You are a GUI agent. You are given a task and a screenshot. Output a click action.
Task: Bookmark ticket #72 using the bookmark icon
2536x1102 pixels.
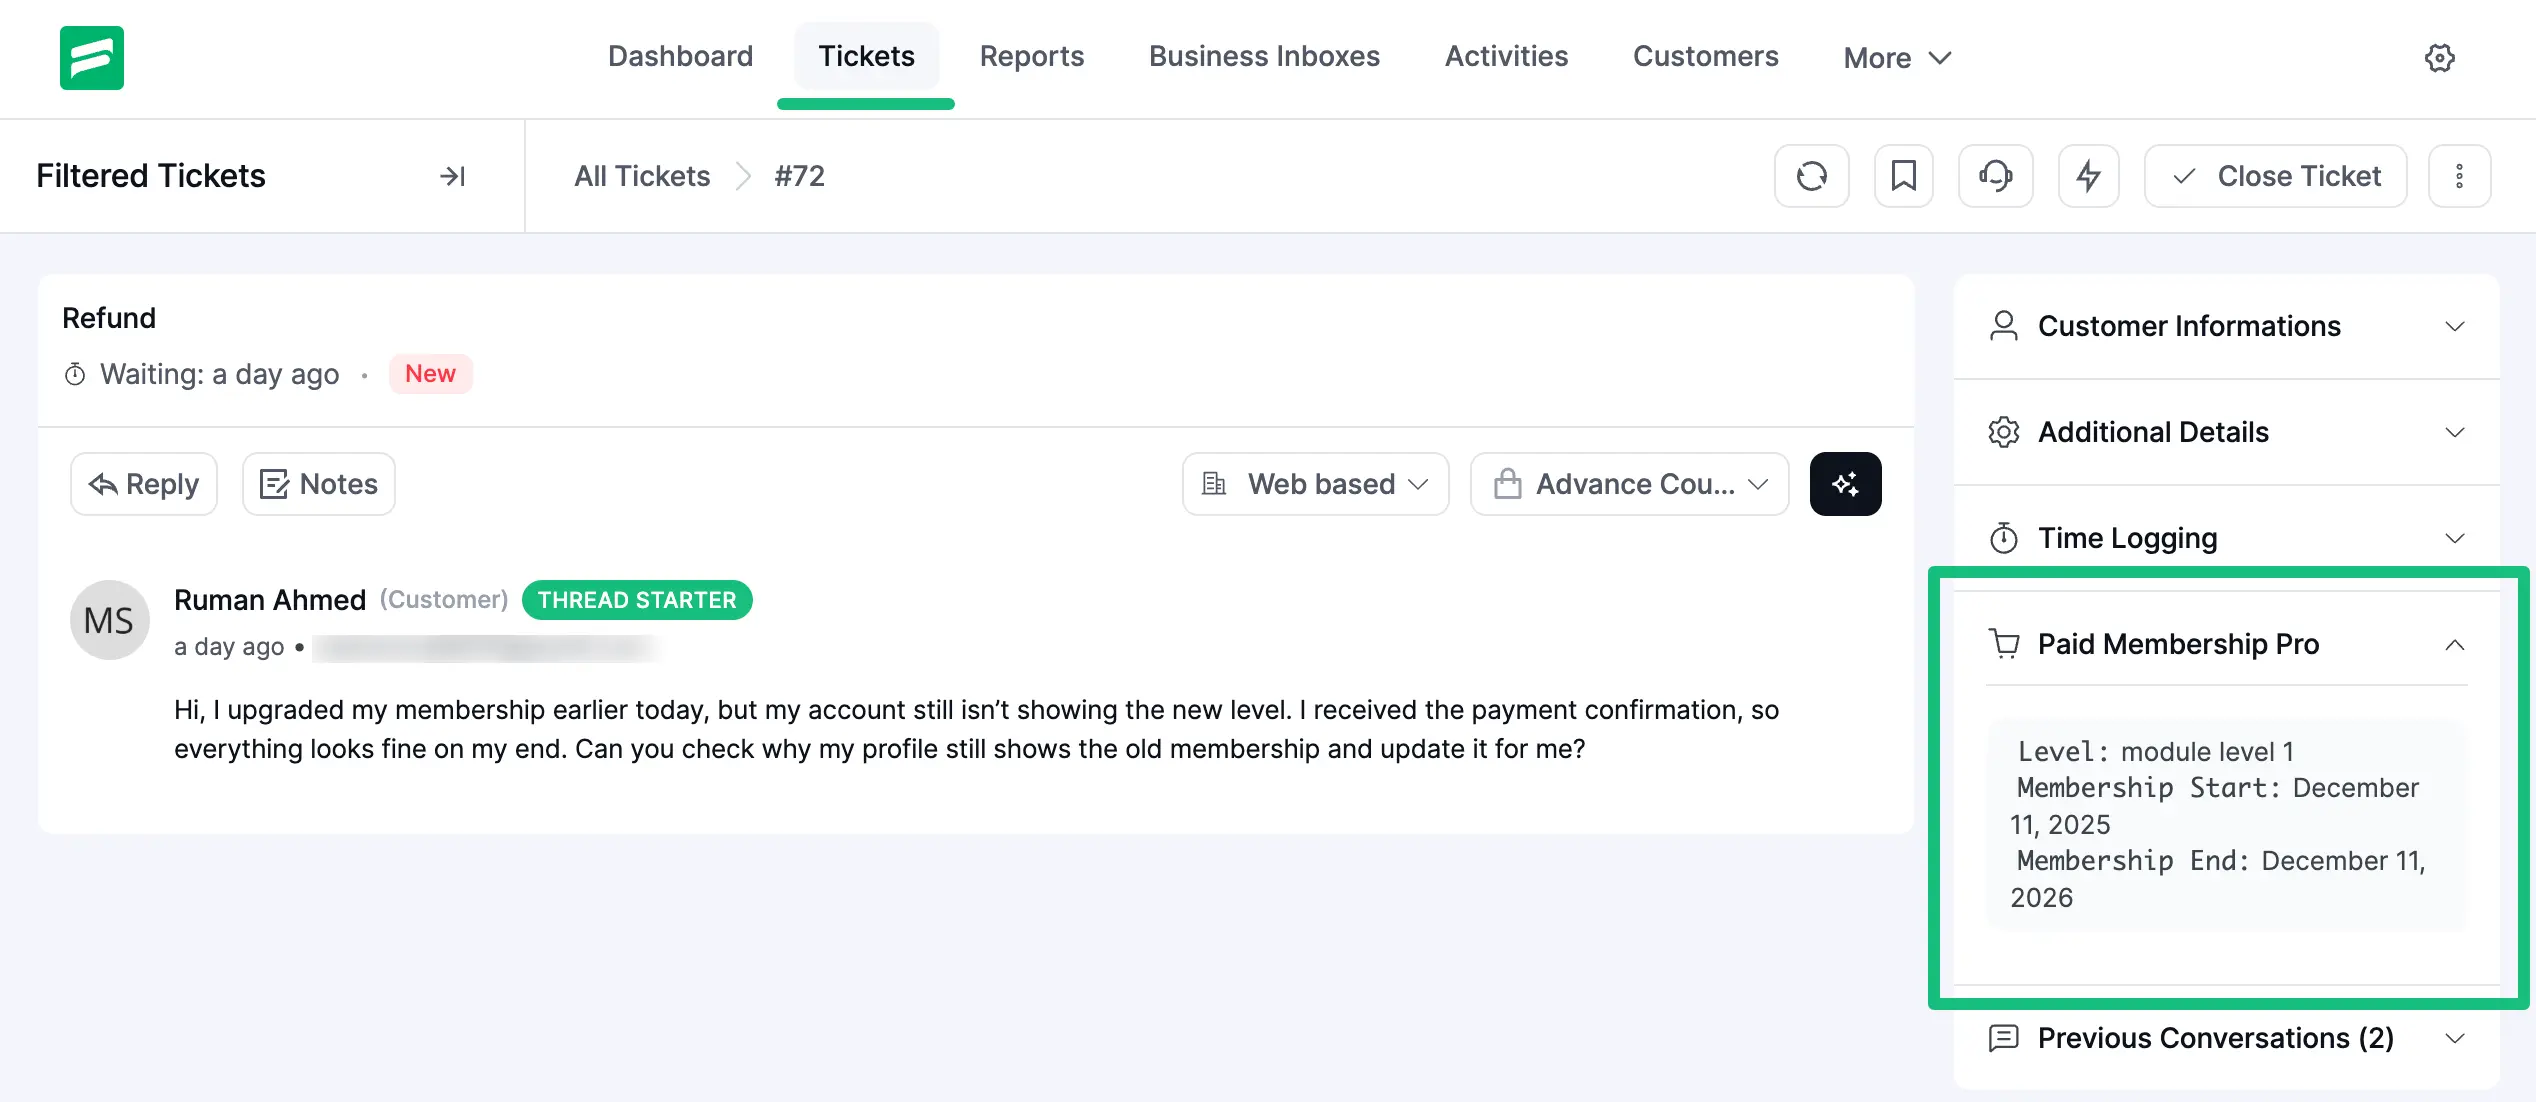[x=1903, y=175]
